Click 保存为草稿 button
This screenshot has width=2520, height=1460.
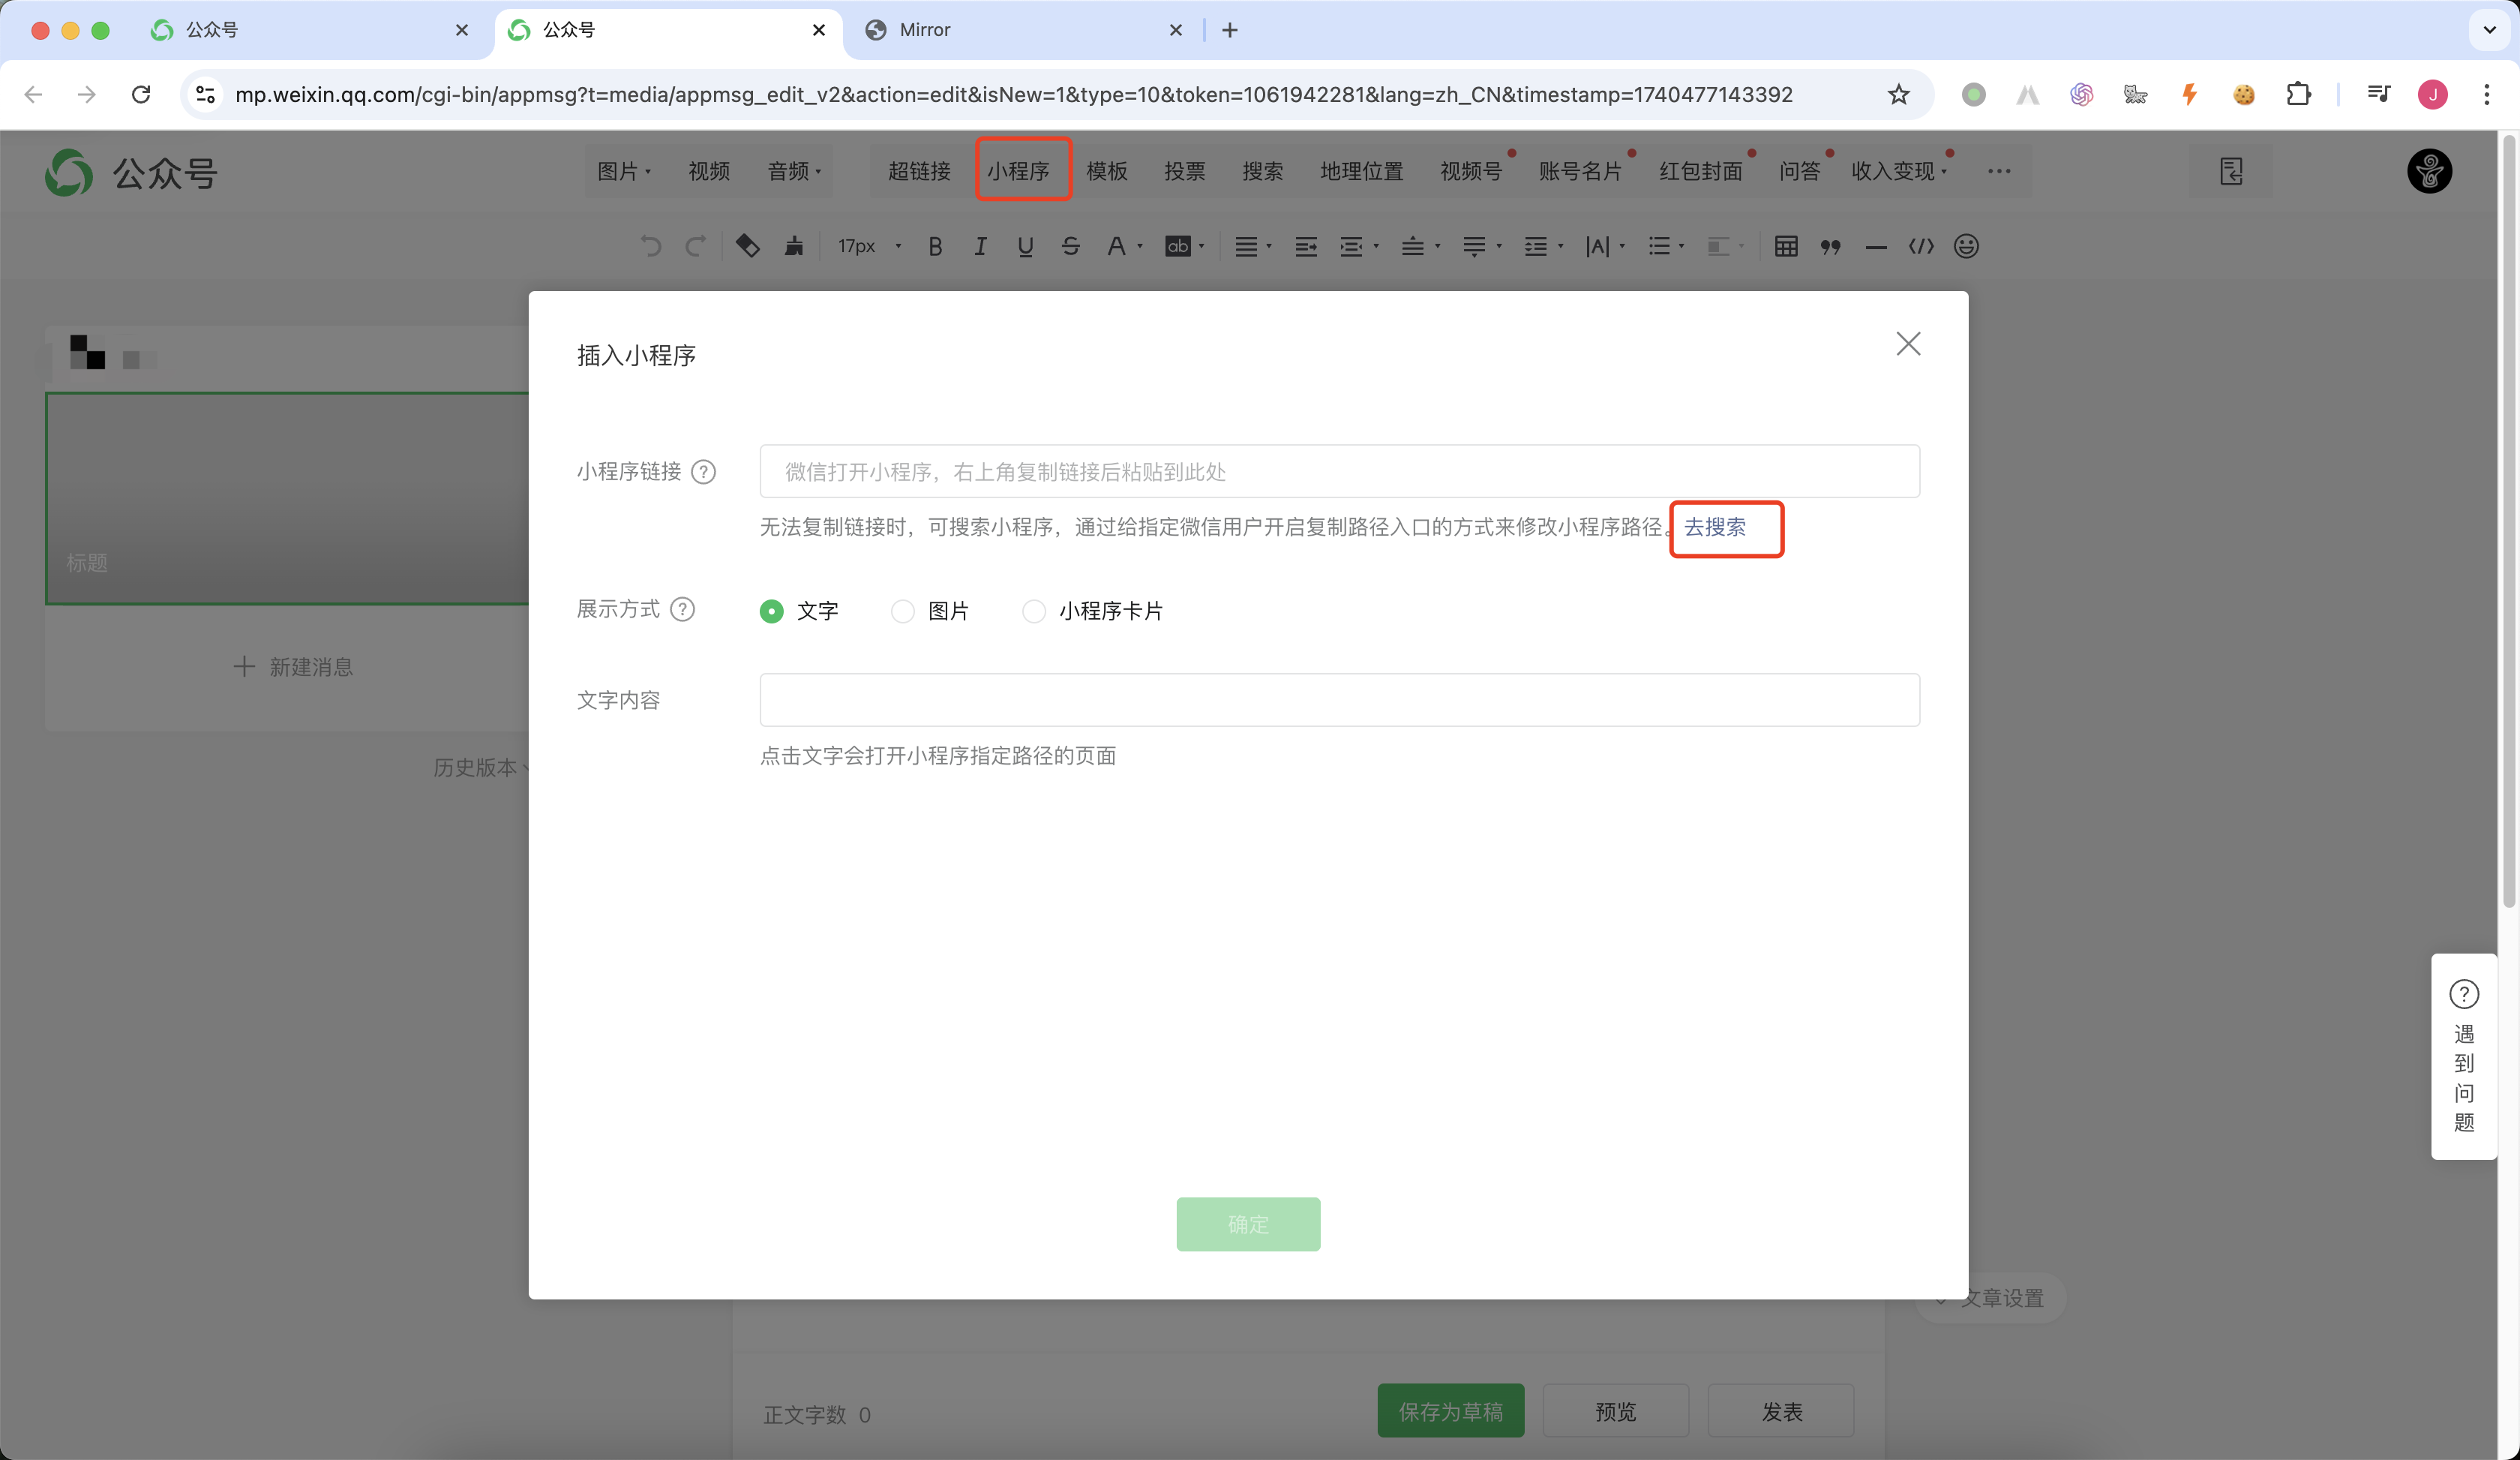coord(1451,1411)
